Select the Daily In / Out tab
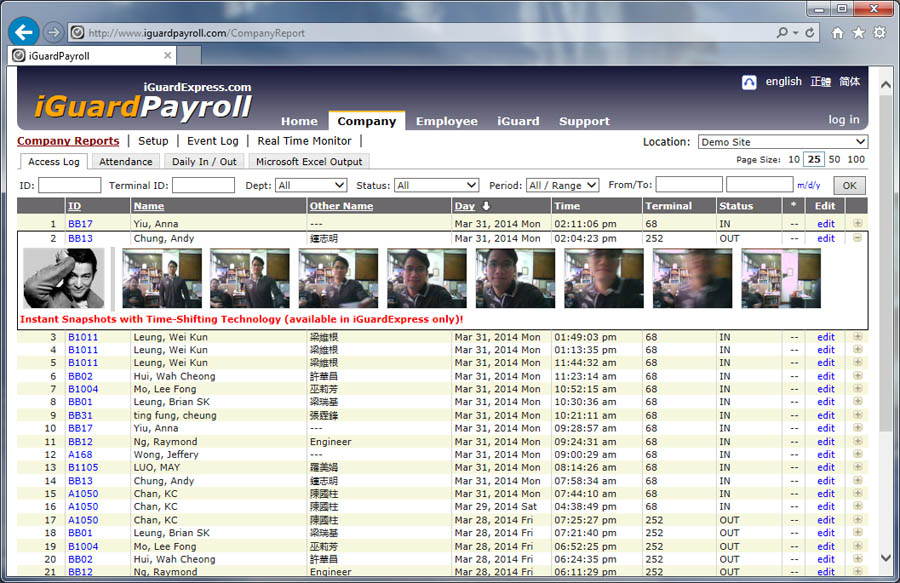This screenshot has height=583, width=900. coord(204,162)
